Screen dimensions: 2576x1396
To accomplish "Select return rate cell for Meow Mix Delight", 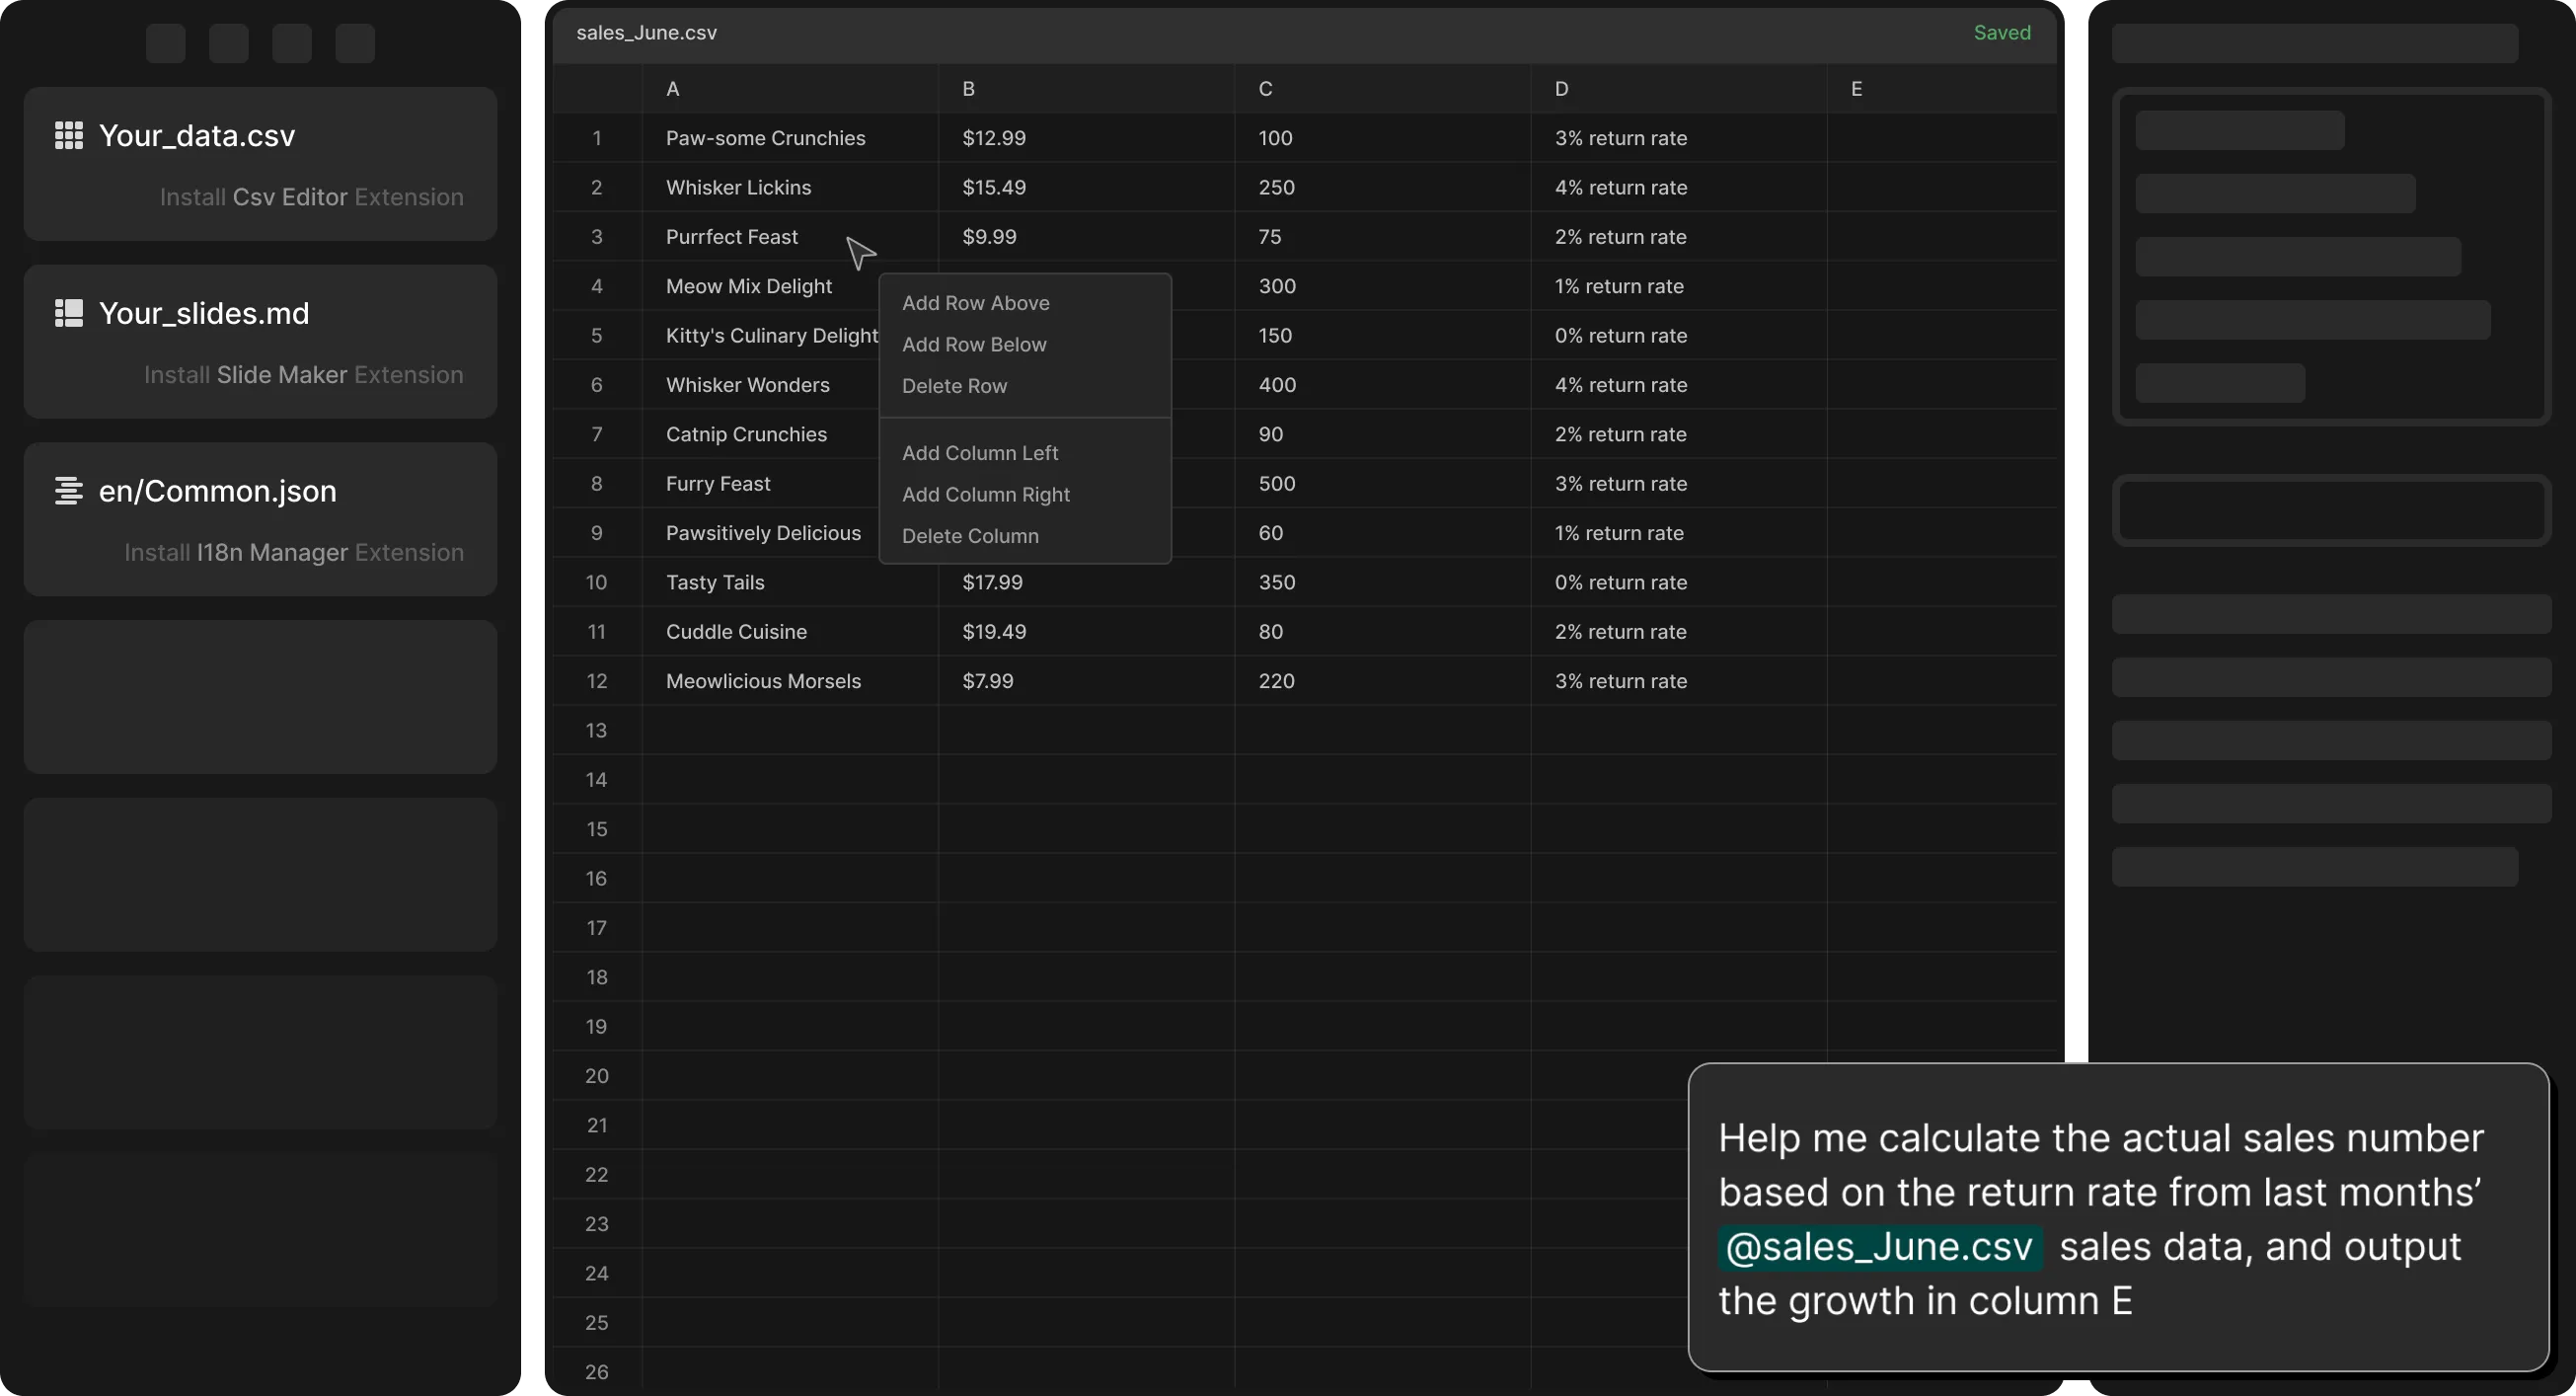I will (1678, 286).
